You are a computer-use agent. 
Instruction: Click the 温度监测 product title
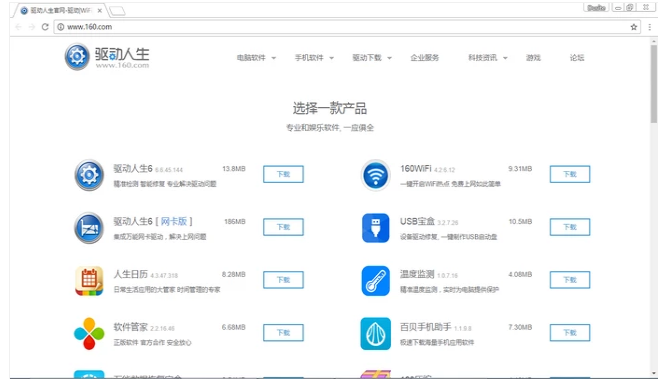(417, 274)
